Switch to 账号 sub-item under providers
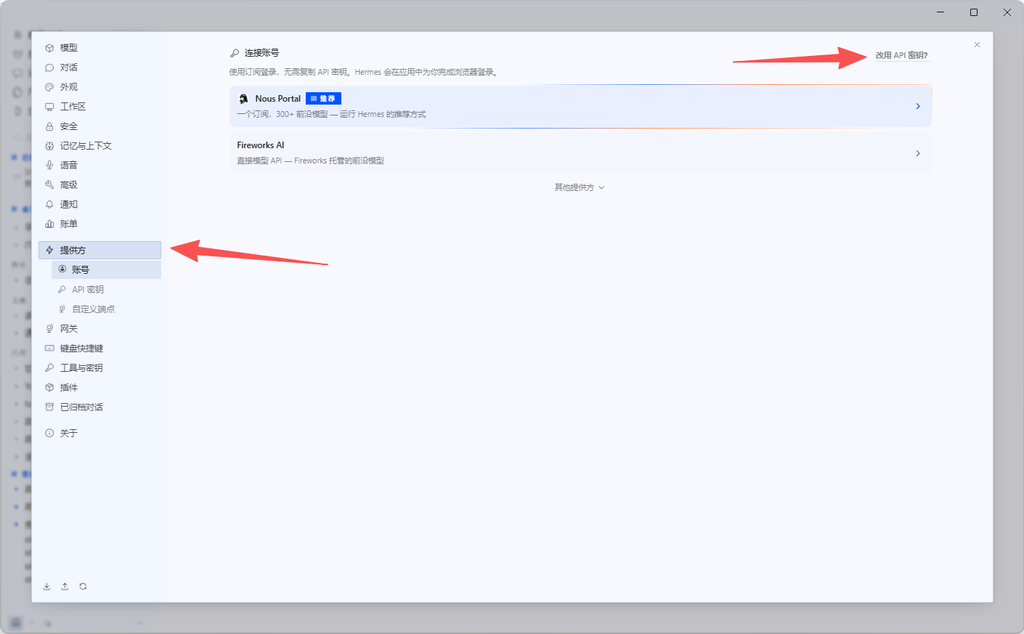This screenshot has height=634, width=1024. tap(106, 270)
